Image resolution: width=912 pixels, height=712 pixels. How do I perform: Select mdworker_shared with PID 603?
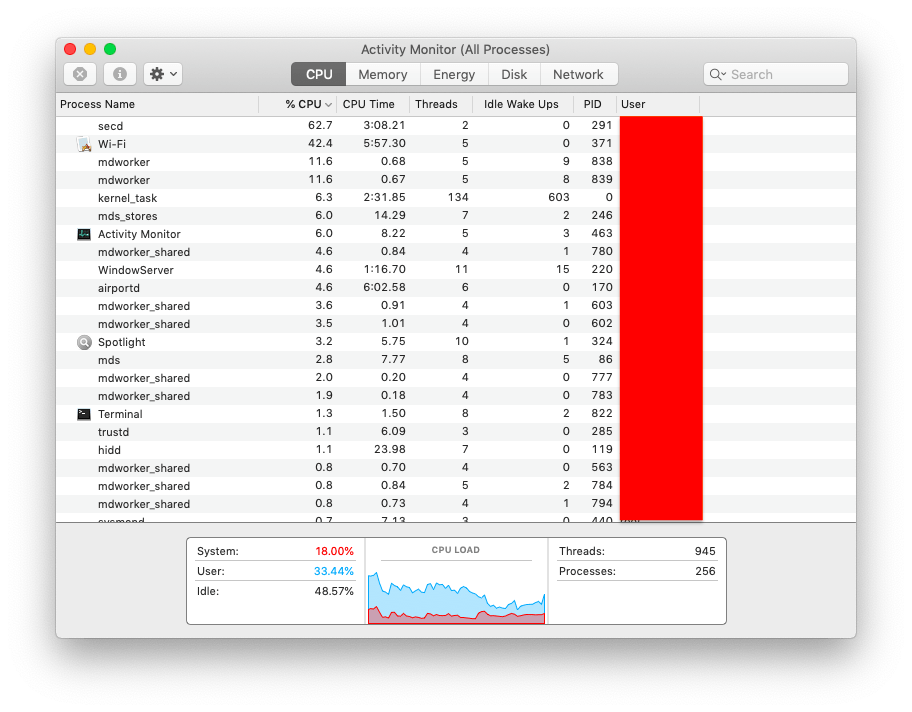pyautogui.click(x=455, y=306)
